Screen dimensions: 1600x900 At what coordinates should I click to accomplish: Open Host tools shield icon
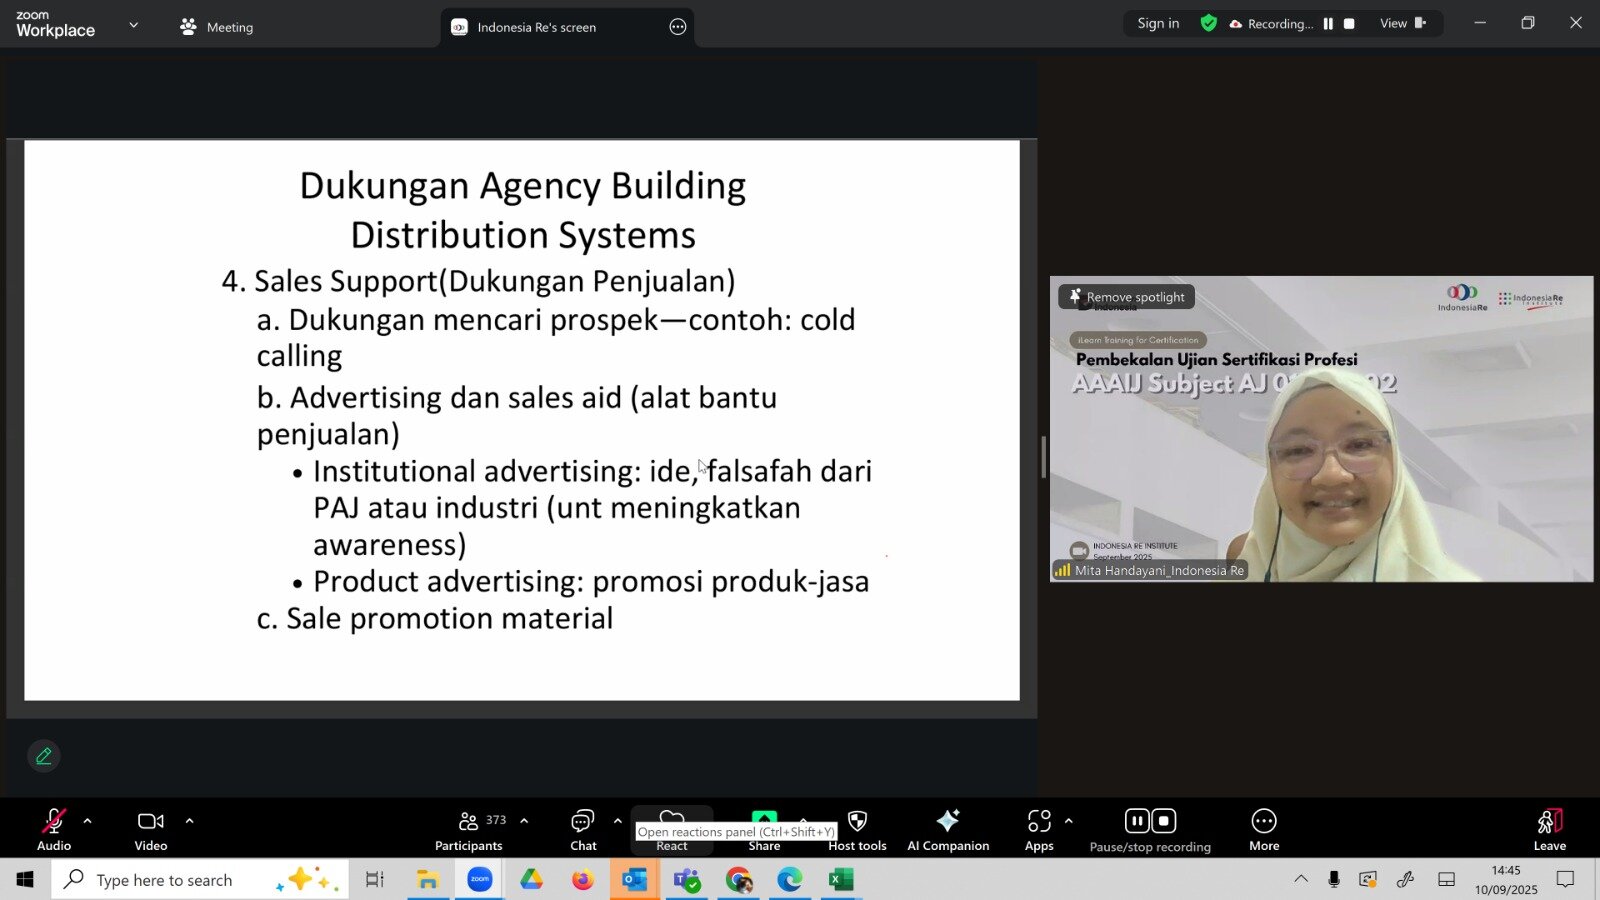tap(857, 830)
